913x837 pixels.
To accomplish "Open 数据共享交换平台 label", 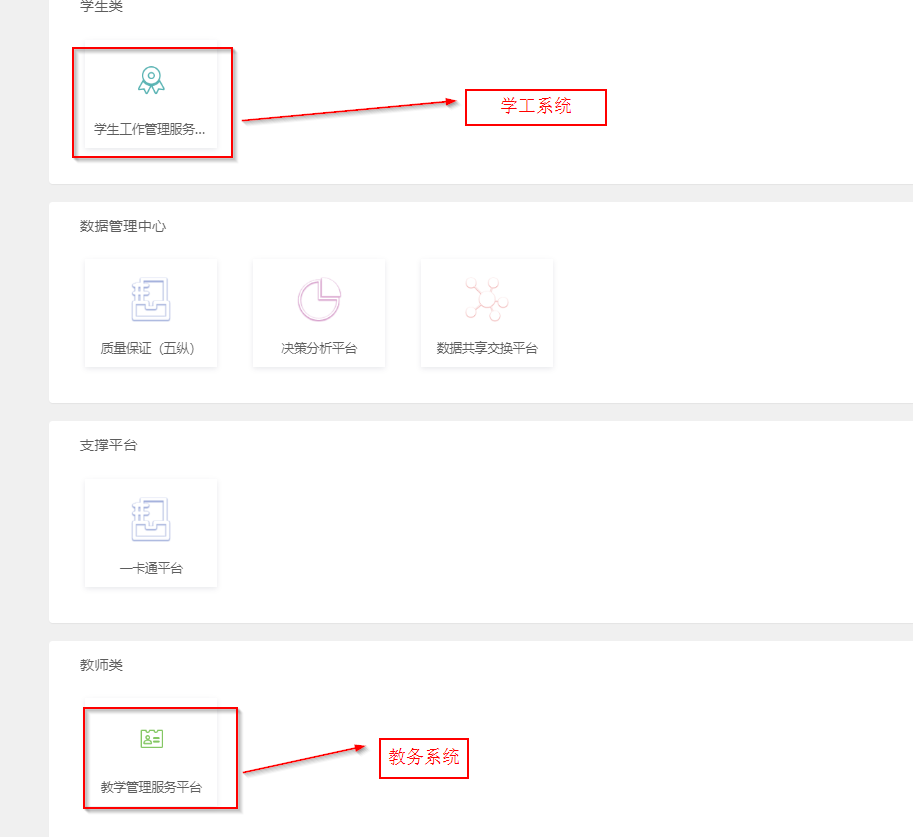I will pyautogui.click(x=487, y=348).
